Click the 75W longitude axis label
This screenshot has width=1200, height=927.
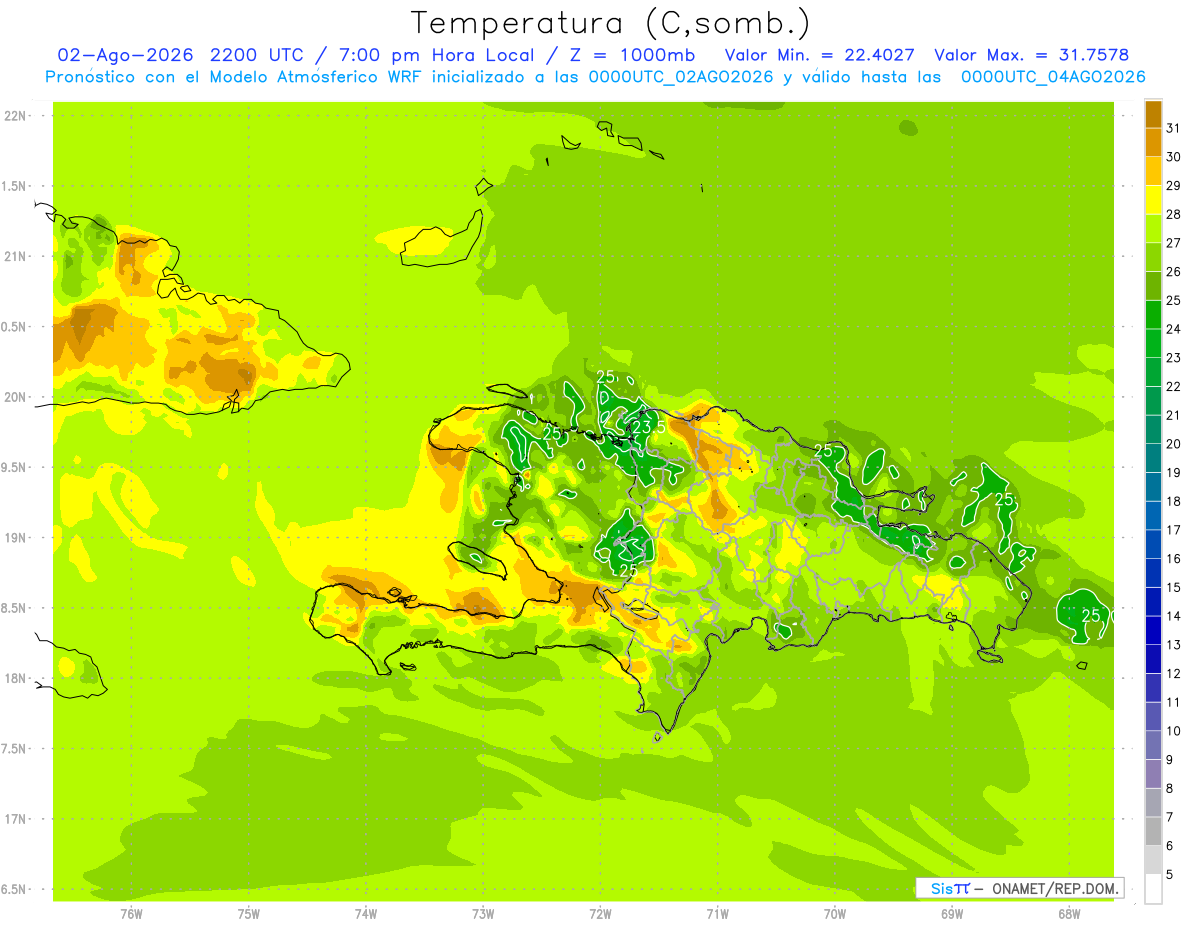[249, 914]
